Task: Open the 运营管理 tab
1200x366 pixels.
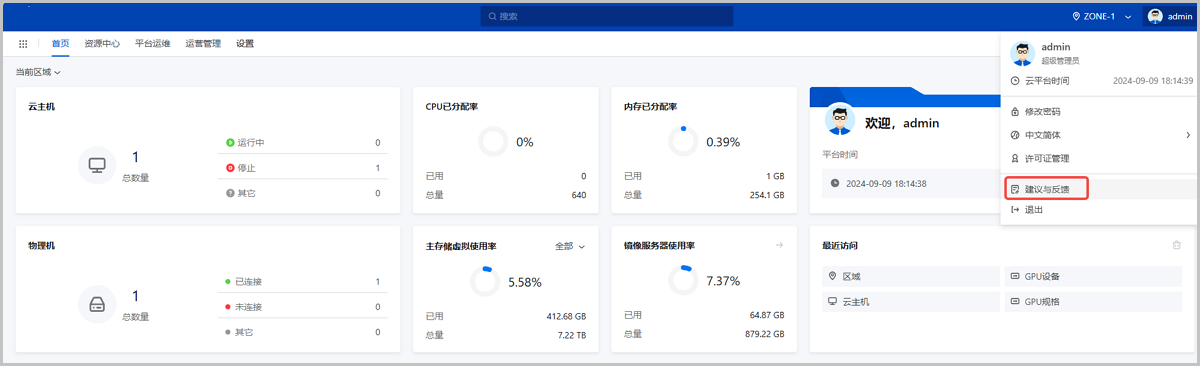Action: coord(203,44)
